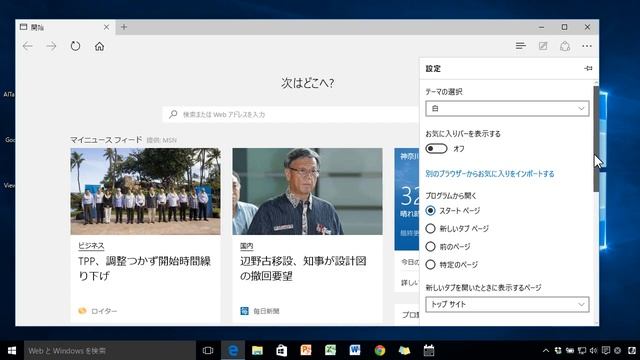This screenshot has width=640, height=360.
Task: Open the home page icon
Action: 99,46
